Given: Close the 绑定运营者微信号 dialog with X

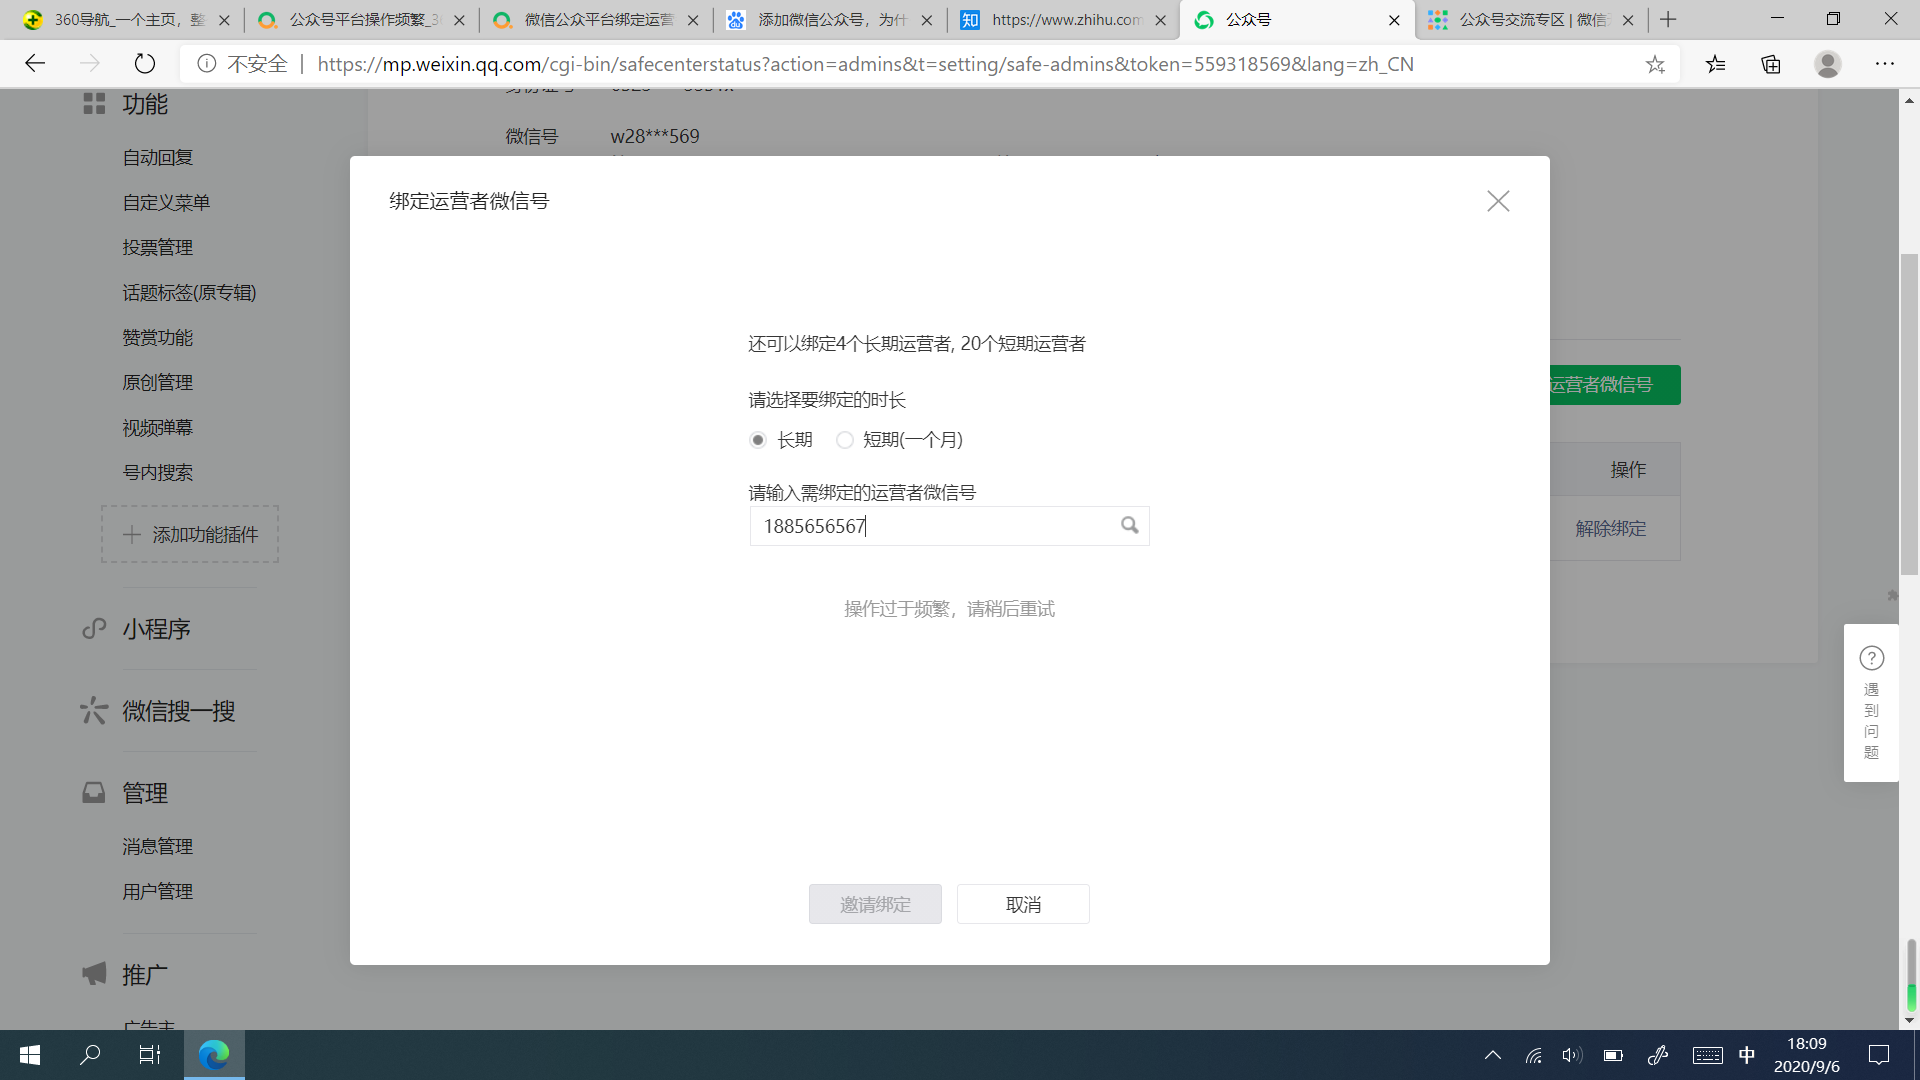Looking at the screenshot, I should [x=1497, y=201].
